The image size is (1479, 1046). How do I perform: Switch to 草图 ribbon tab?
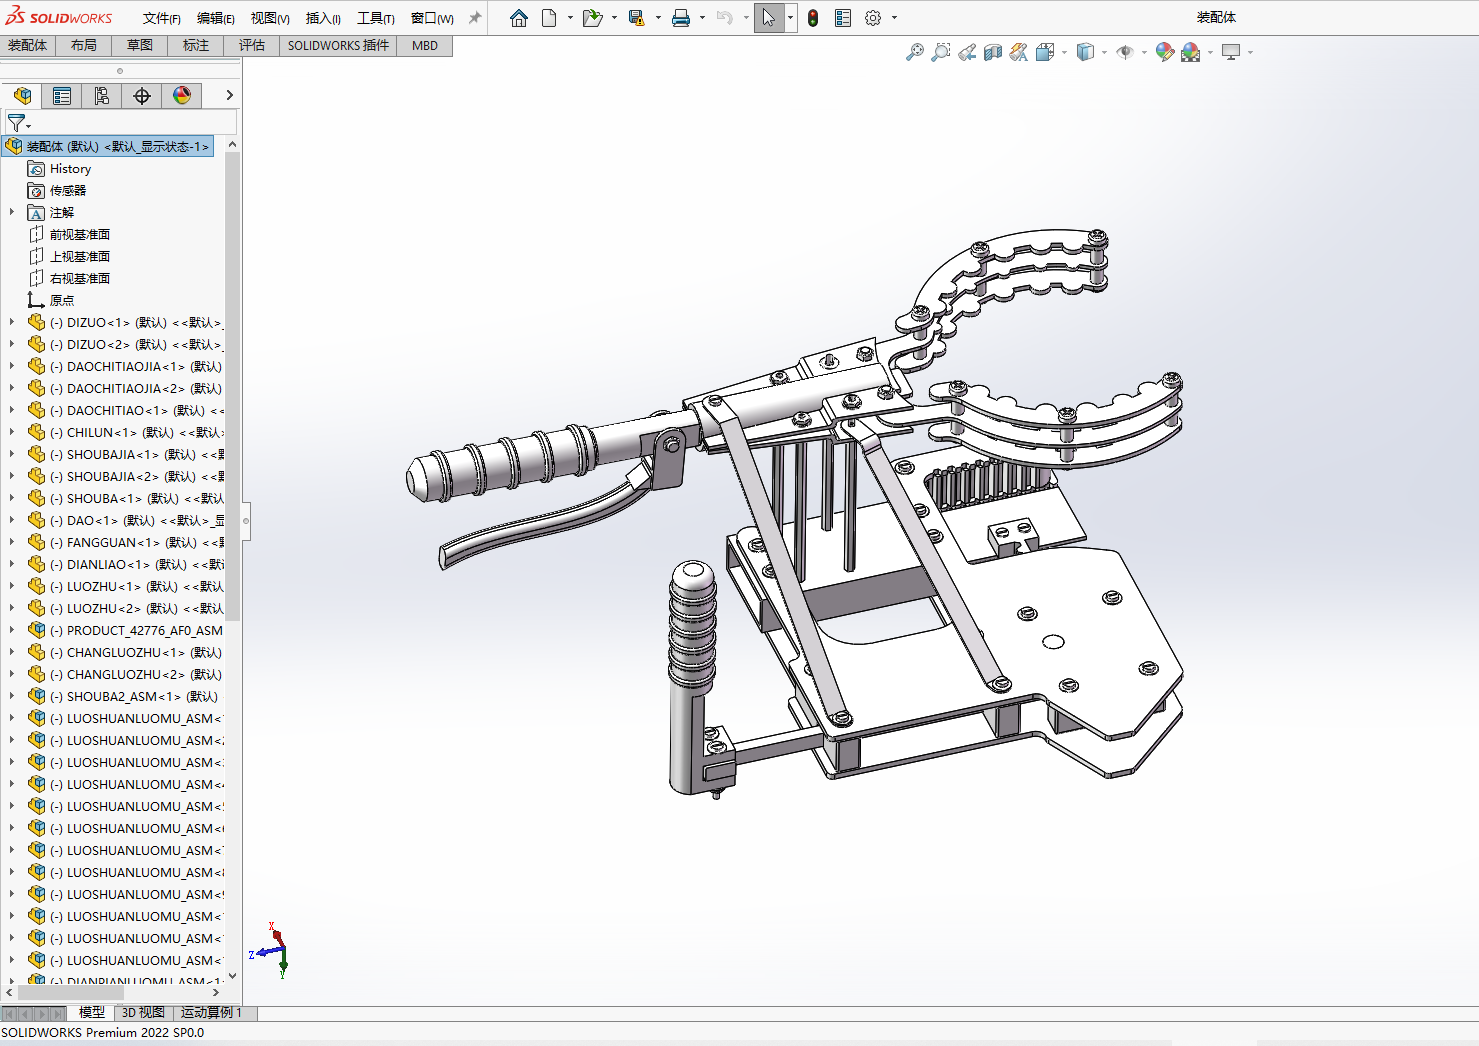point(140,46)
